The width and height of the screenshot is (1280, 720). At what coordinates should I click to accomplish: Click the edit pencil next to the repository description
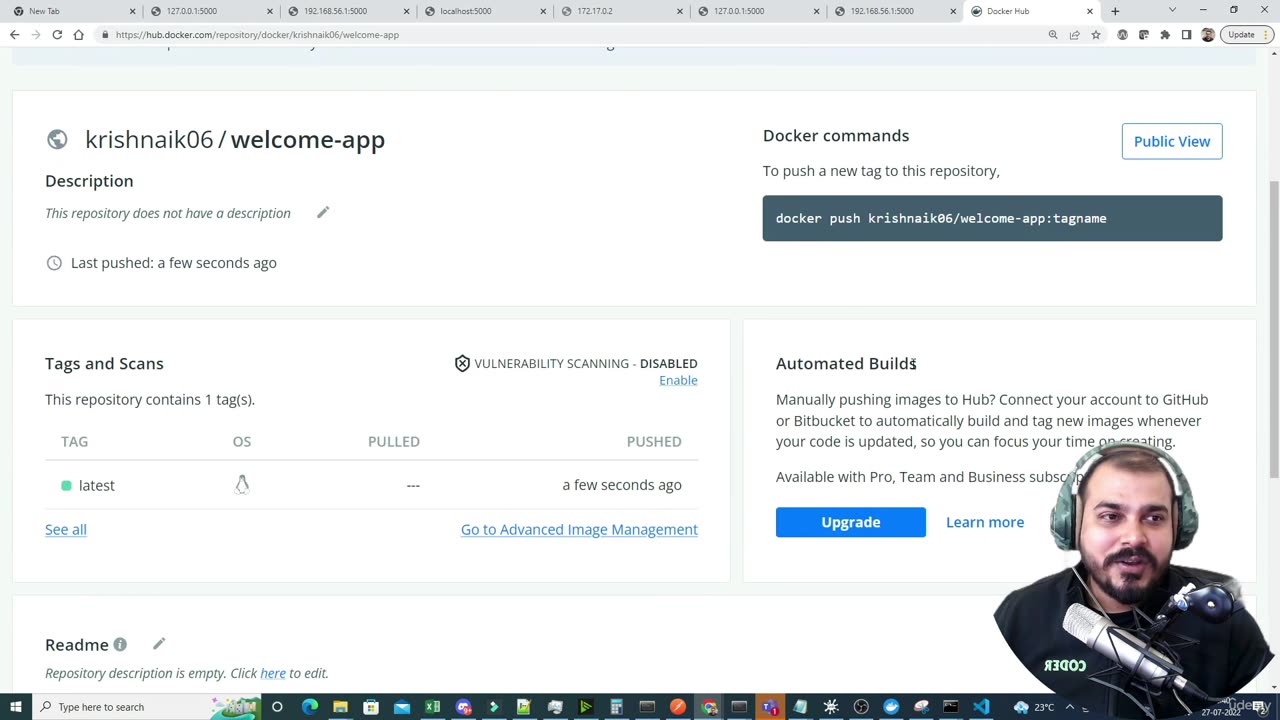tap(323, 212)
